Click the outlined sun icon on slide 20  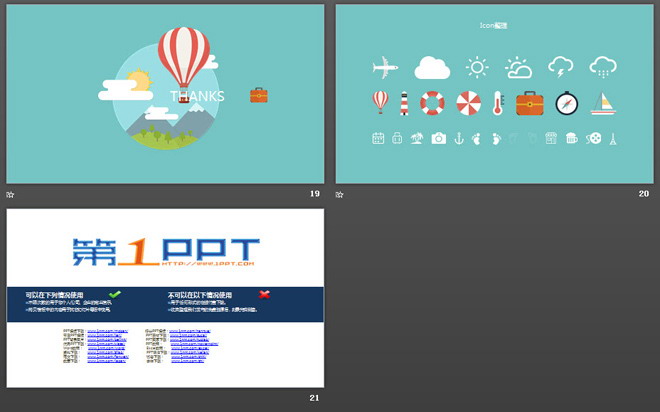coord(477,67)
